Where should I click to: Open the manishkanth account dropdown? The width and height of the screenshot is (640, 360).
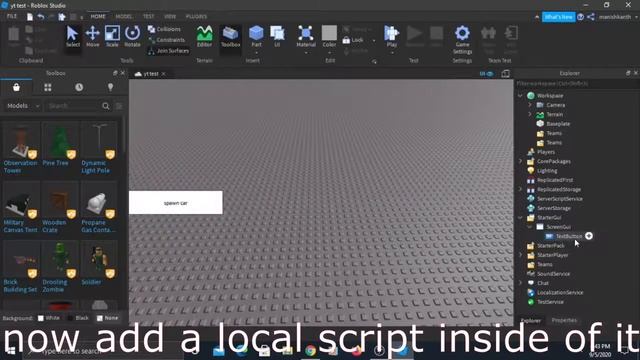click(x=618, y=17)
